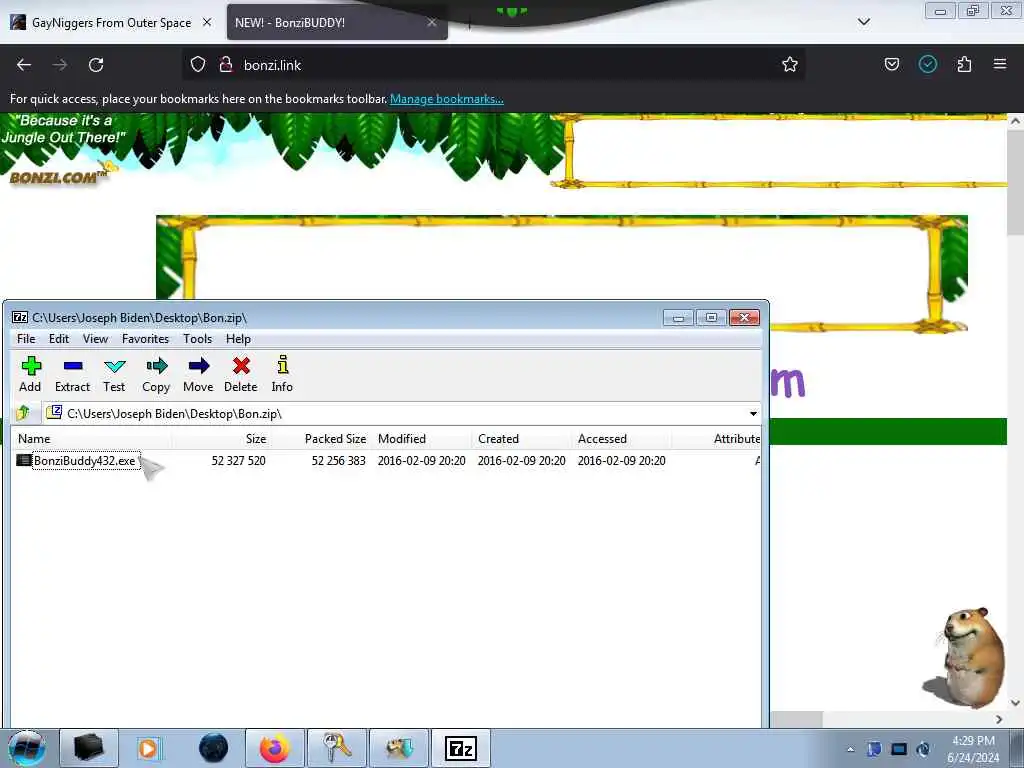Click the Copy toolbar icon in 7-Zip
Viewport: 1024px width, 768px height.
(156, 374)
